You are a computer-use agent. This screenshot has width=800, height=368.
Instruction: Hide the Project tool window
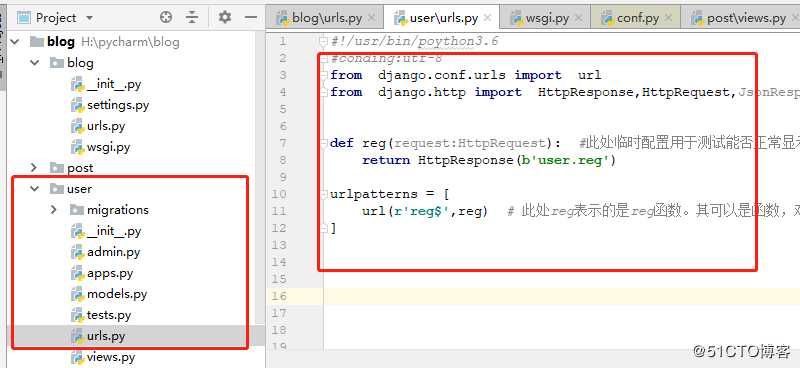coord(251,17)
